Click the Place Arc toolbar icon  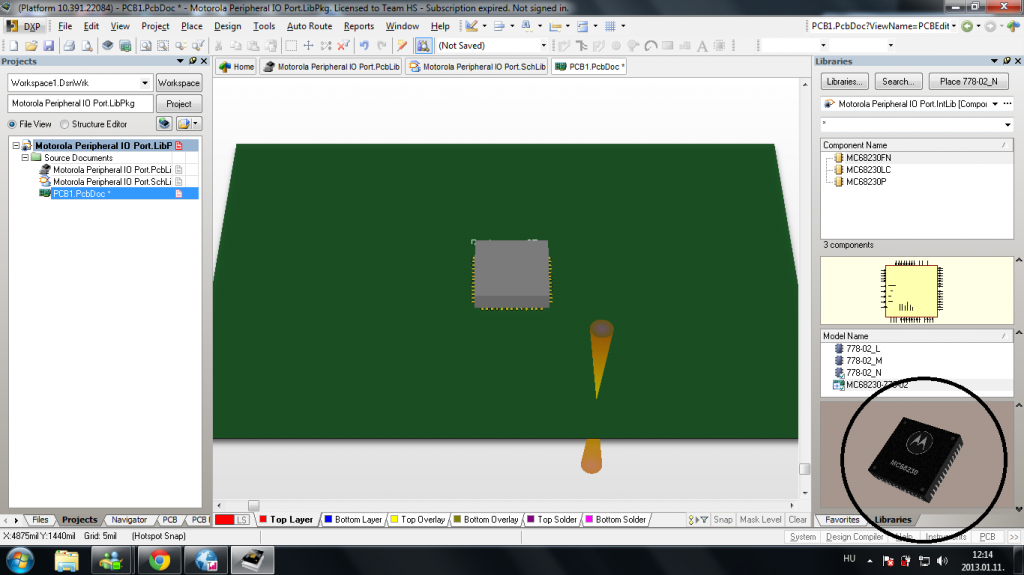tap(650, 46)
